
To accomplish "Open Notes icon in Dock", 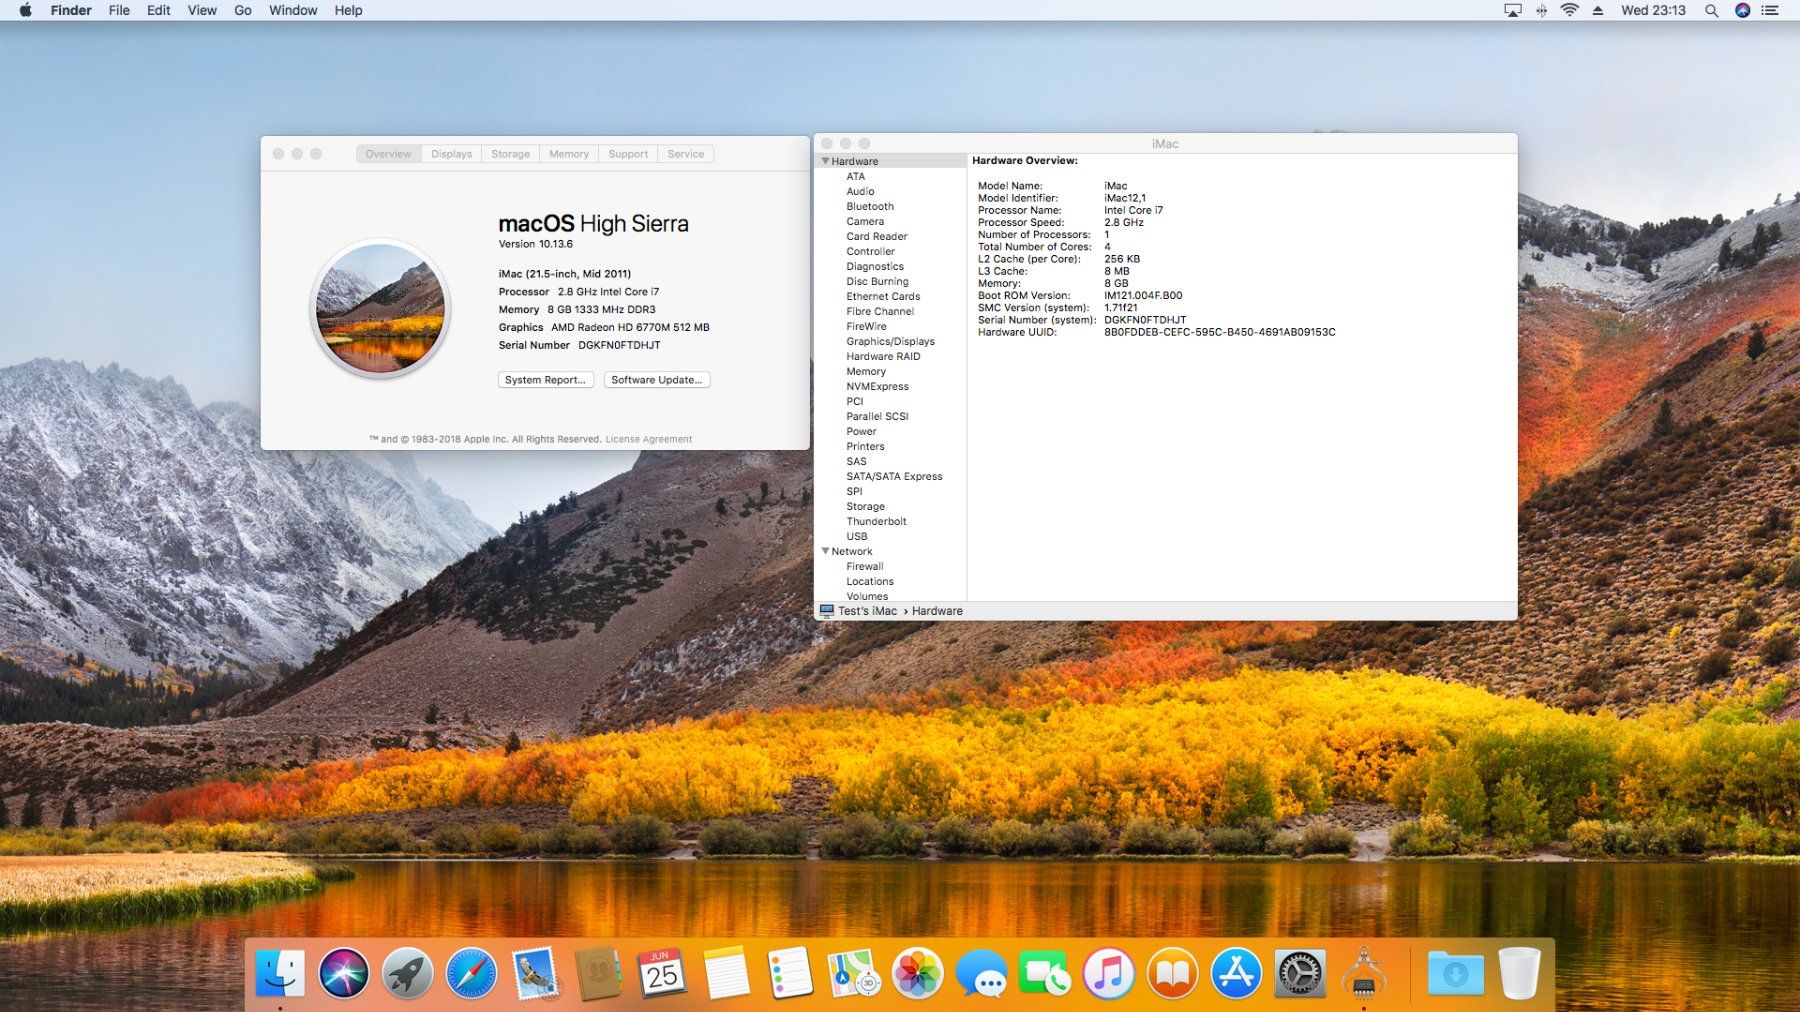I will (726, 973).
